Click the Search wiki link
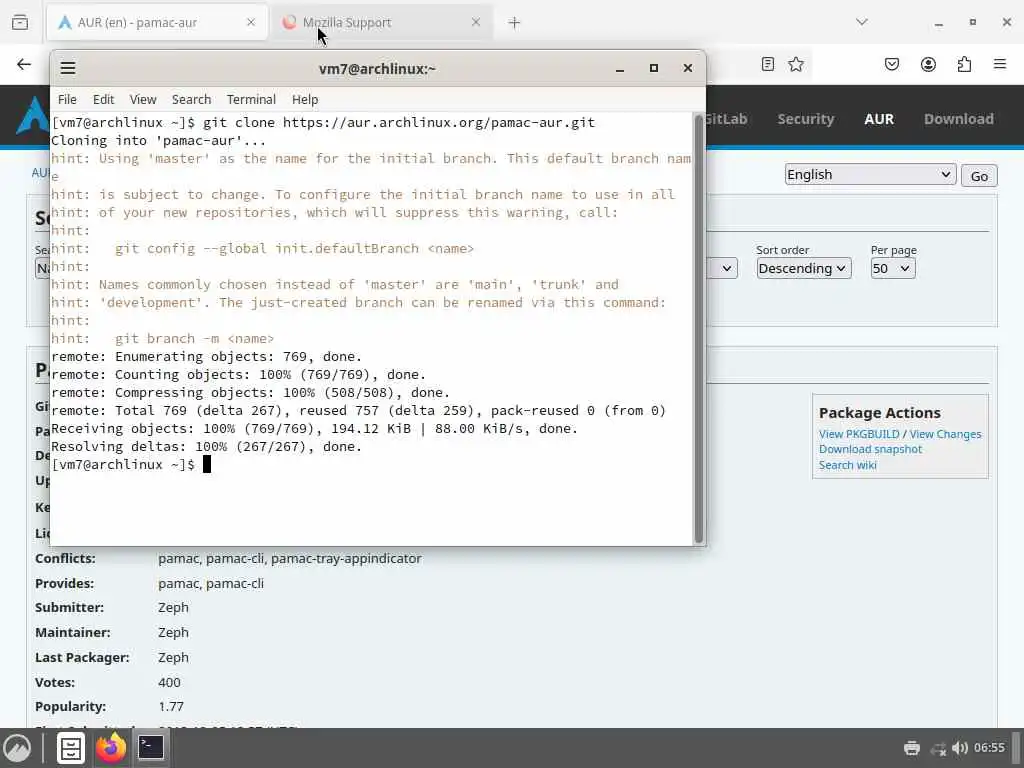 point(847,465)
